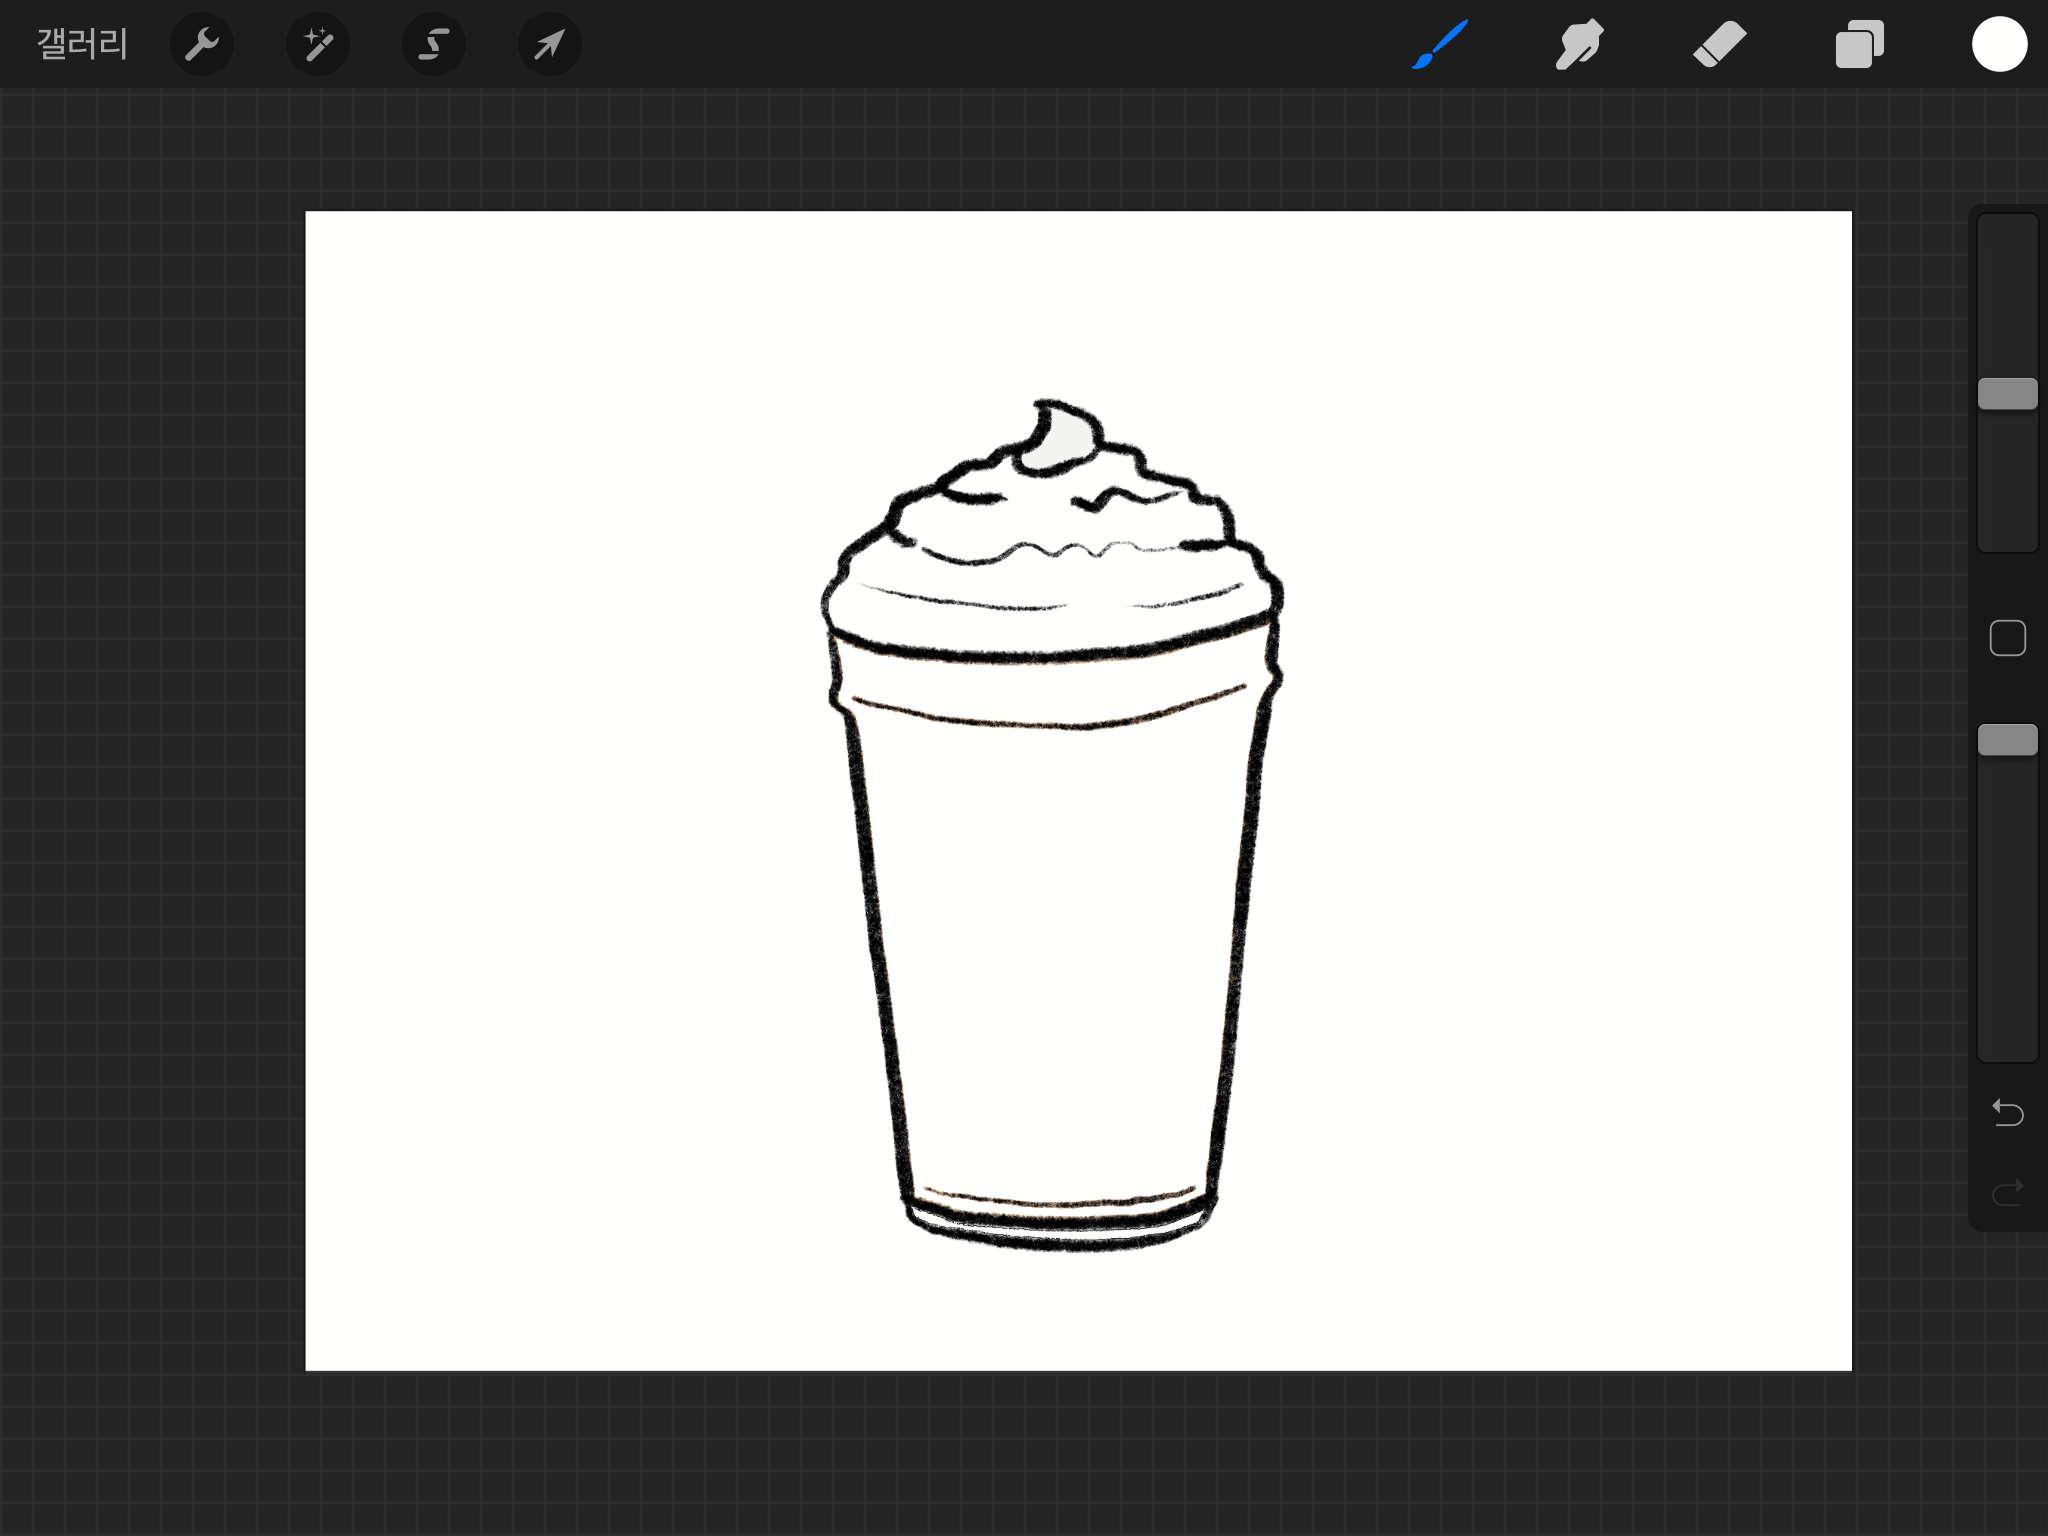Activate the Selection tool
The width and height of the screenshot is (2048, 1536).
[x=433, y=44]
